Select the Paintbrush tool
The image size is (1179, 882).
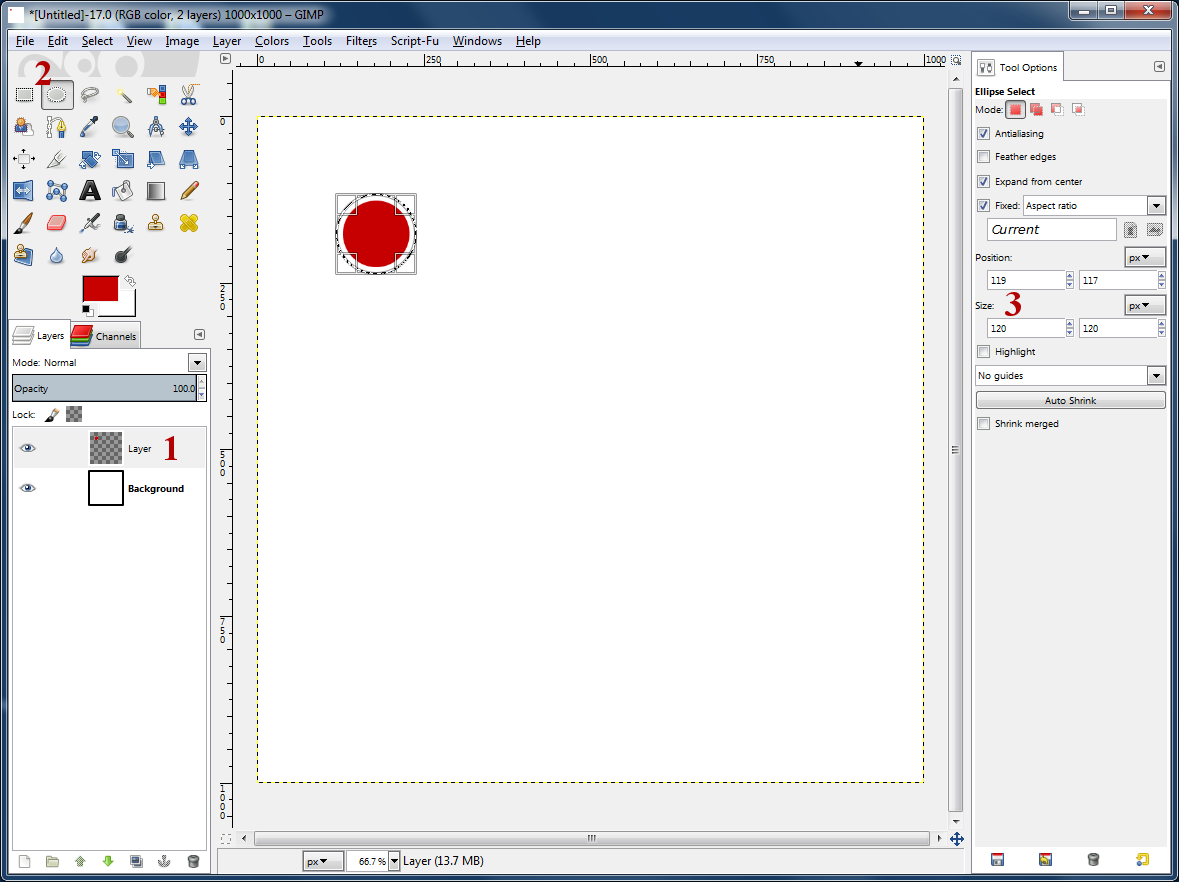pos(24,223)
